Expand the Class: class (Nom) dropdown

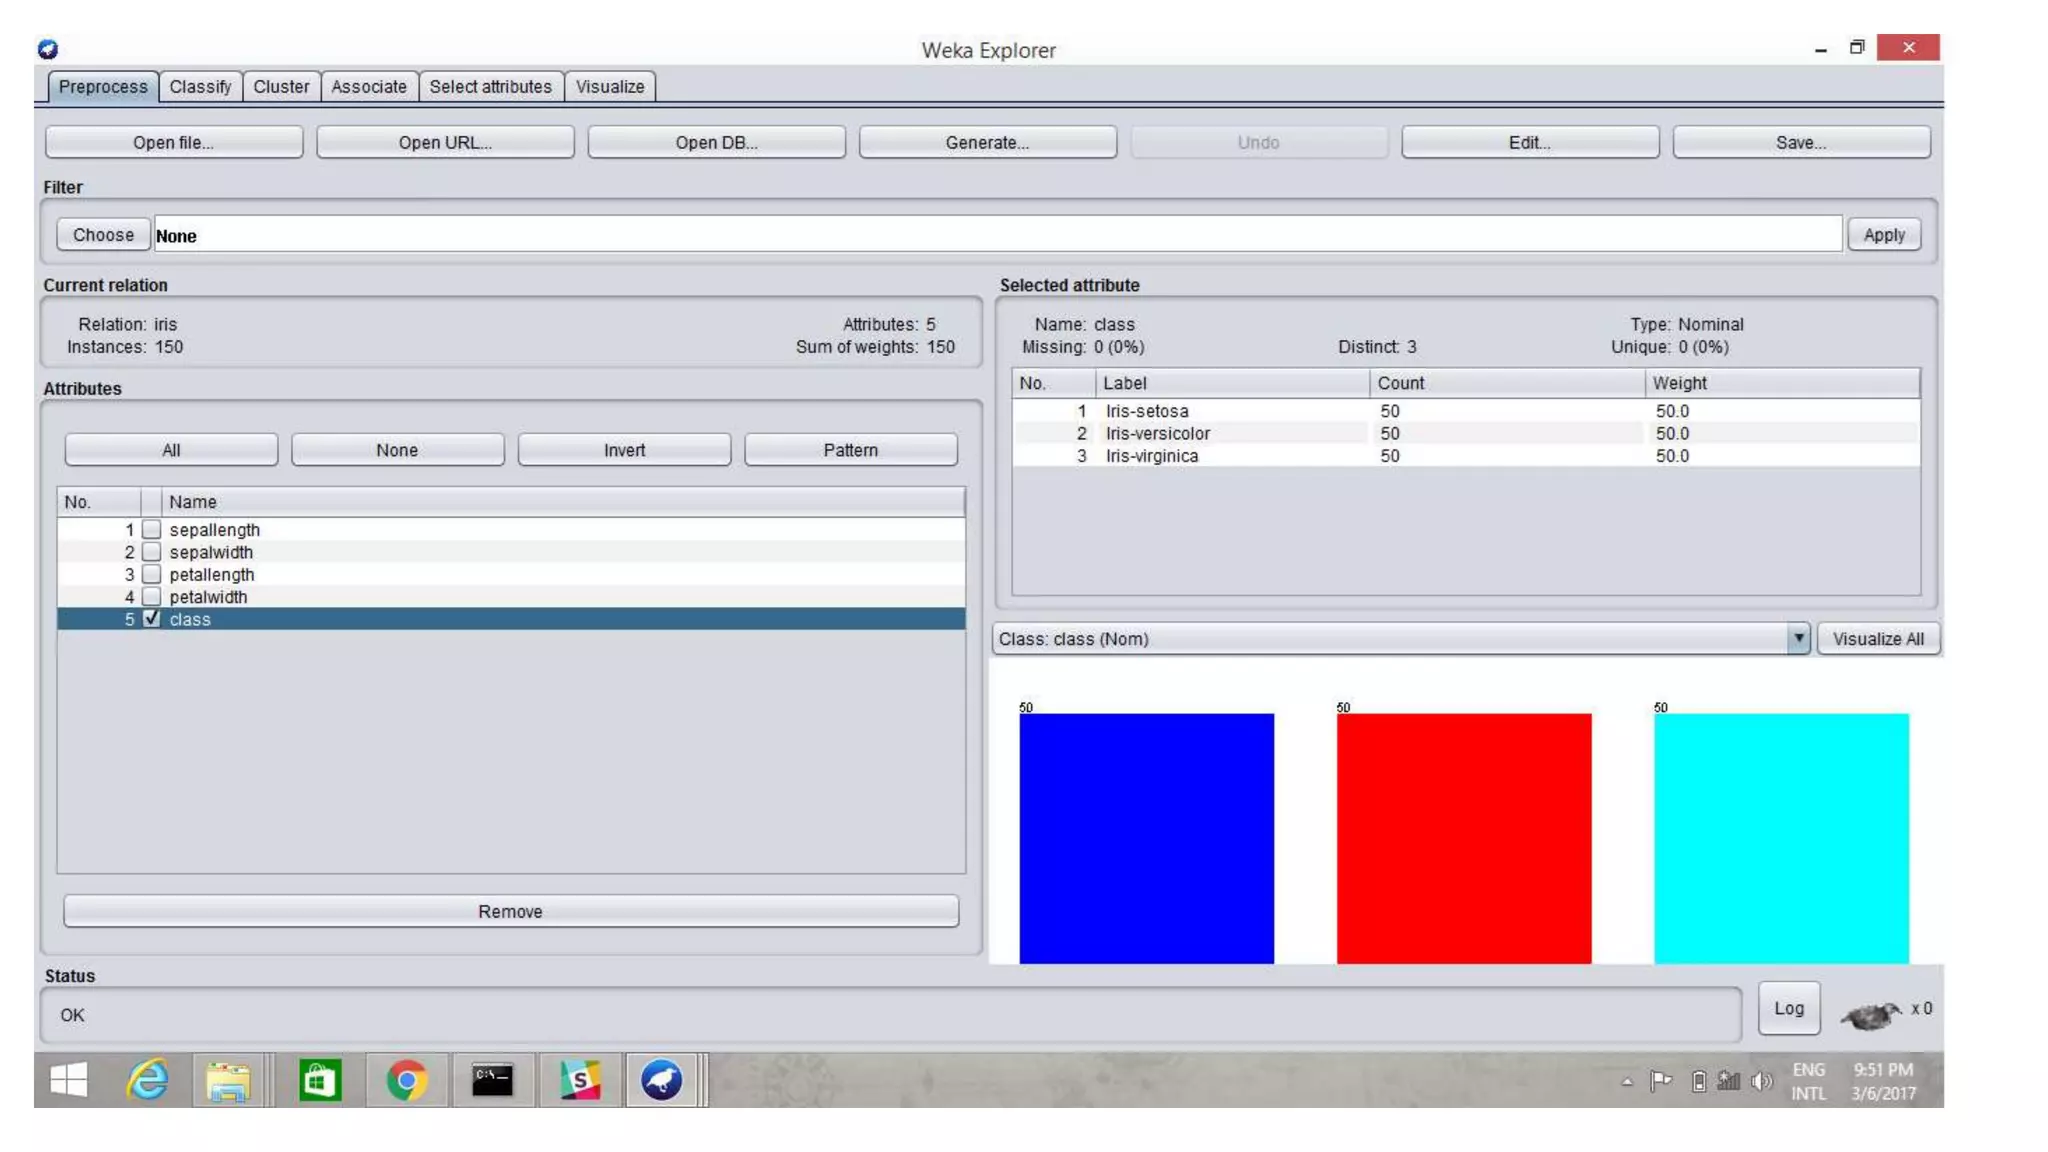click(1798, 638)
